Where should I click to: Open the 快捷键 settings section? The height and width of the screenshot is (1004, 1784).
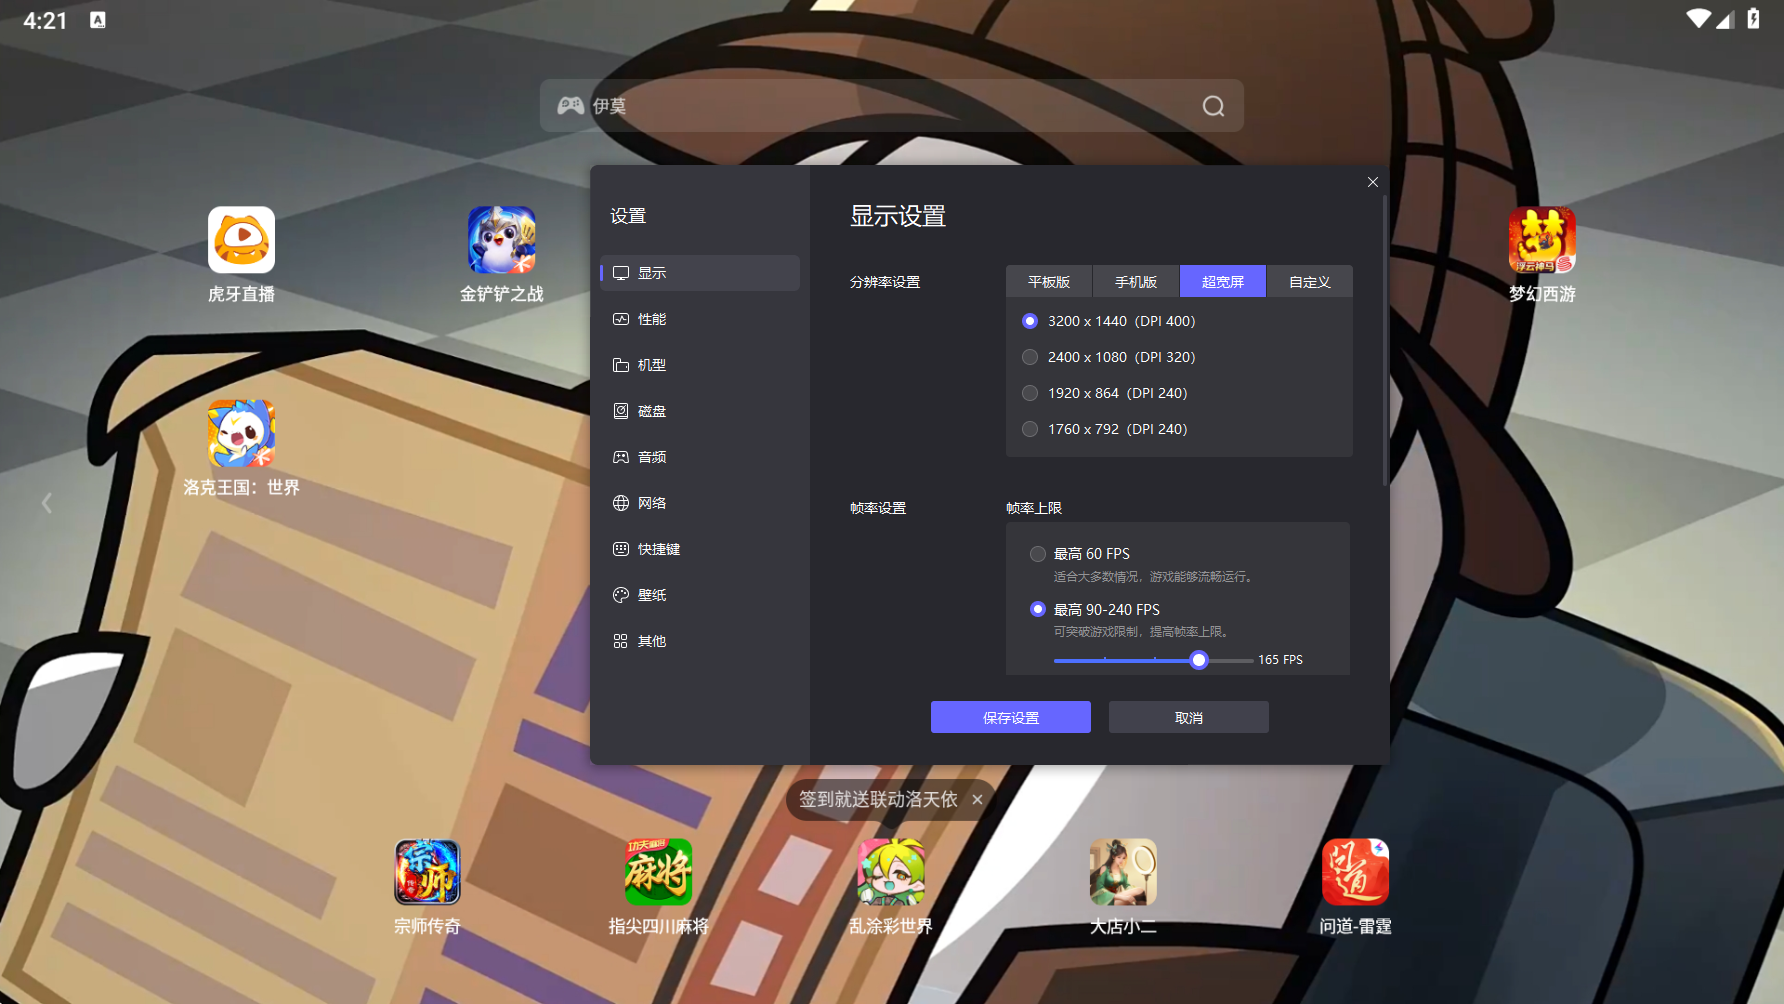(700, 549)
